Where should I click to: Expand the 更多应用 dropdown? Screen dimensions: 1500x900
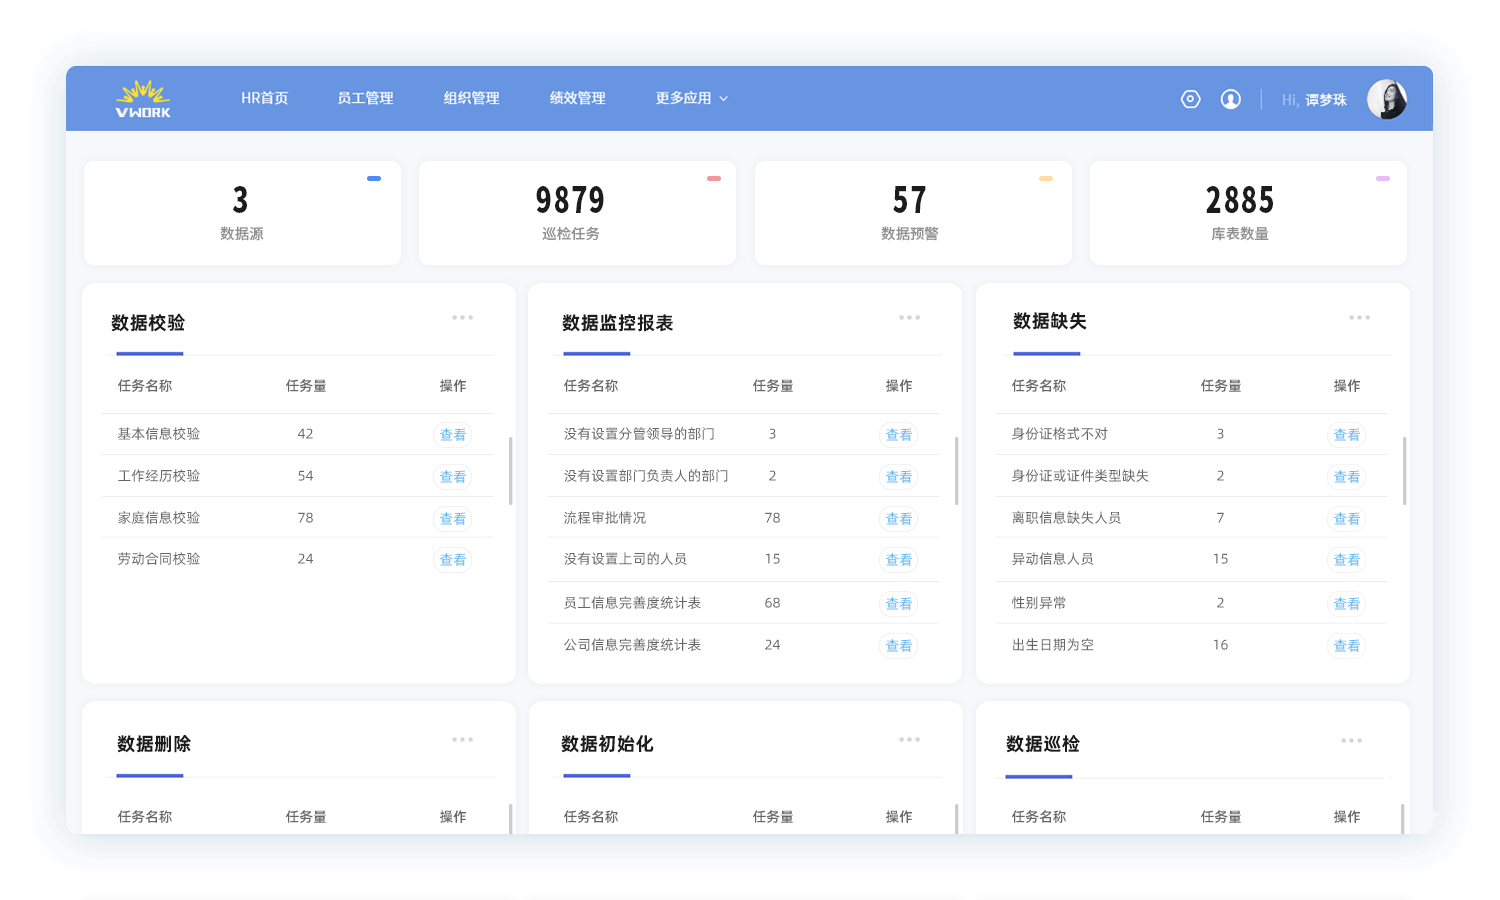(692, 98)
